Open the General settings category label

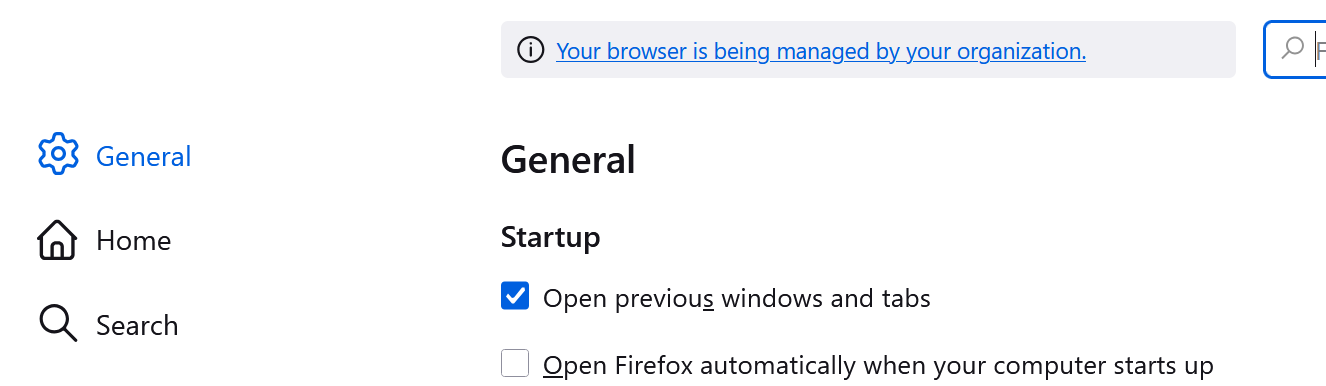[x=144, y=156]
